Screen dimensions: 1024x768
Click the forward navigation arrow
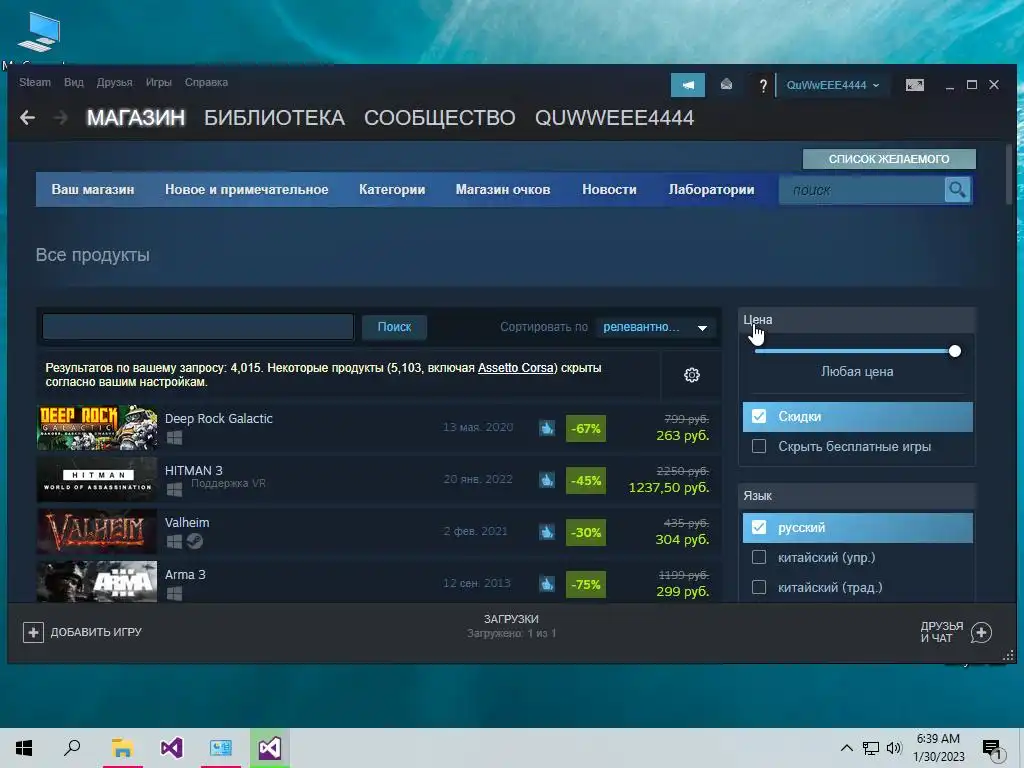tap(60, 118)
